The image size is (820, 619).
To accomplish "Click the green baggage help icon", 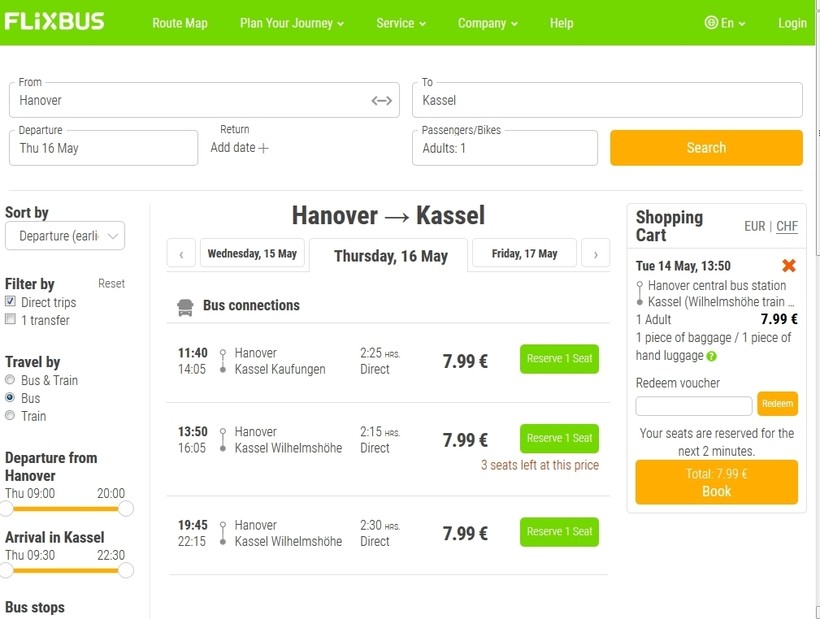I will point(712,356).
